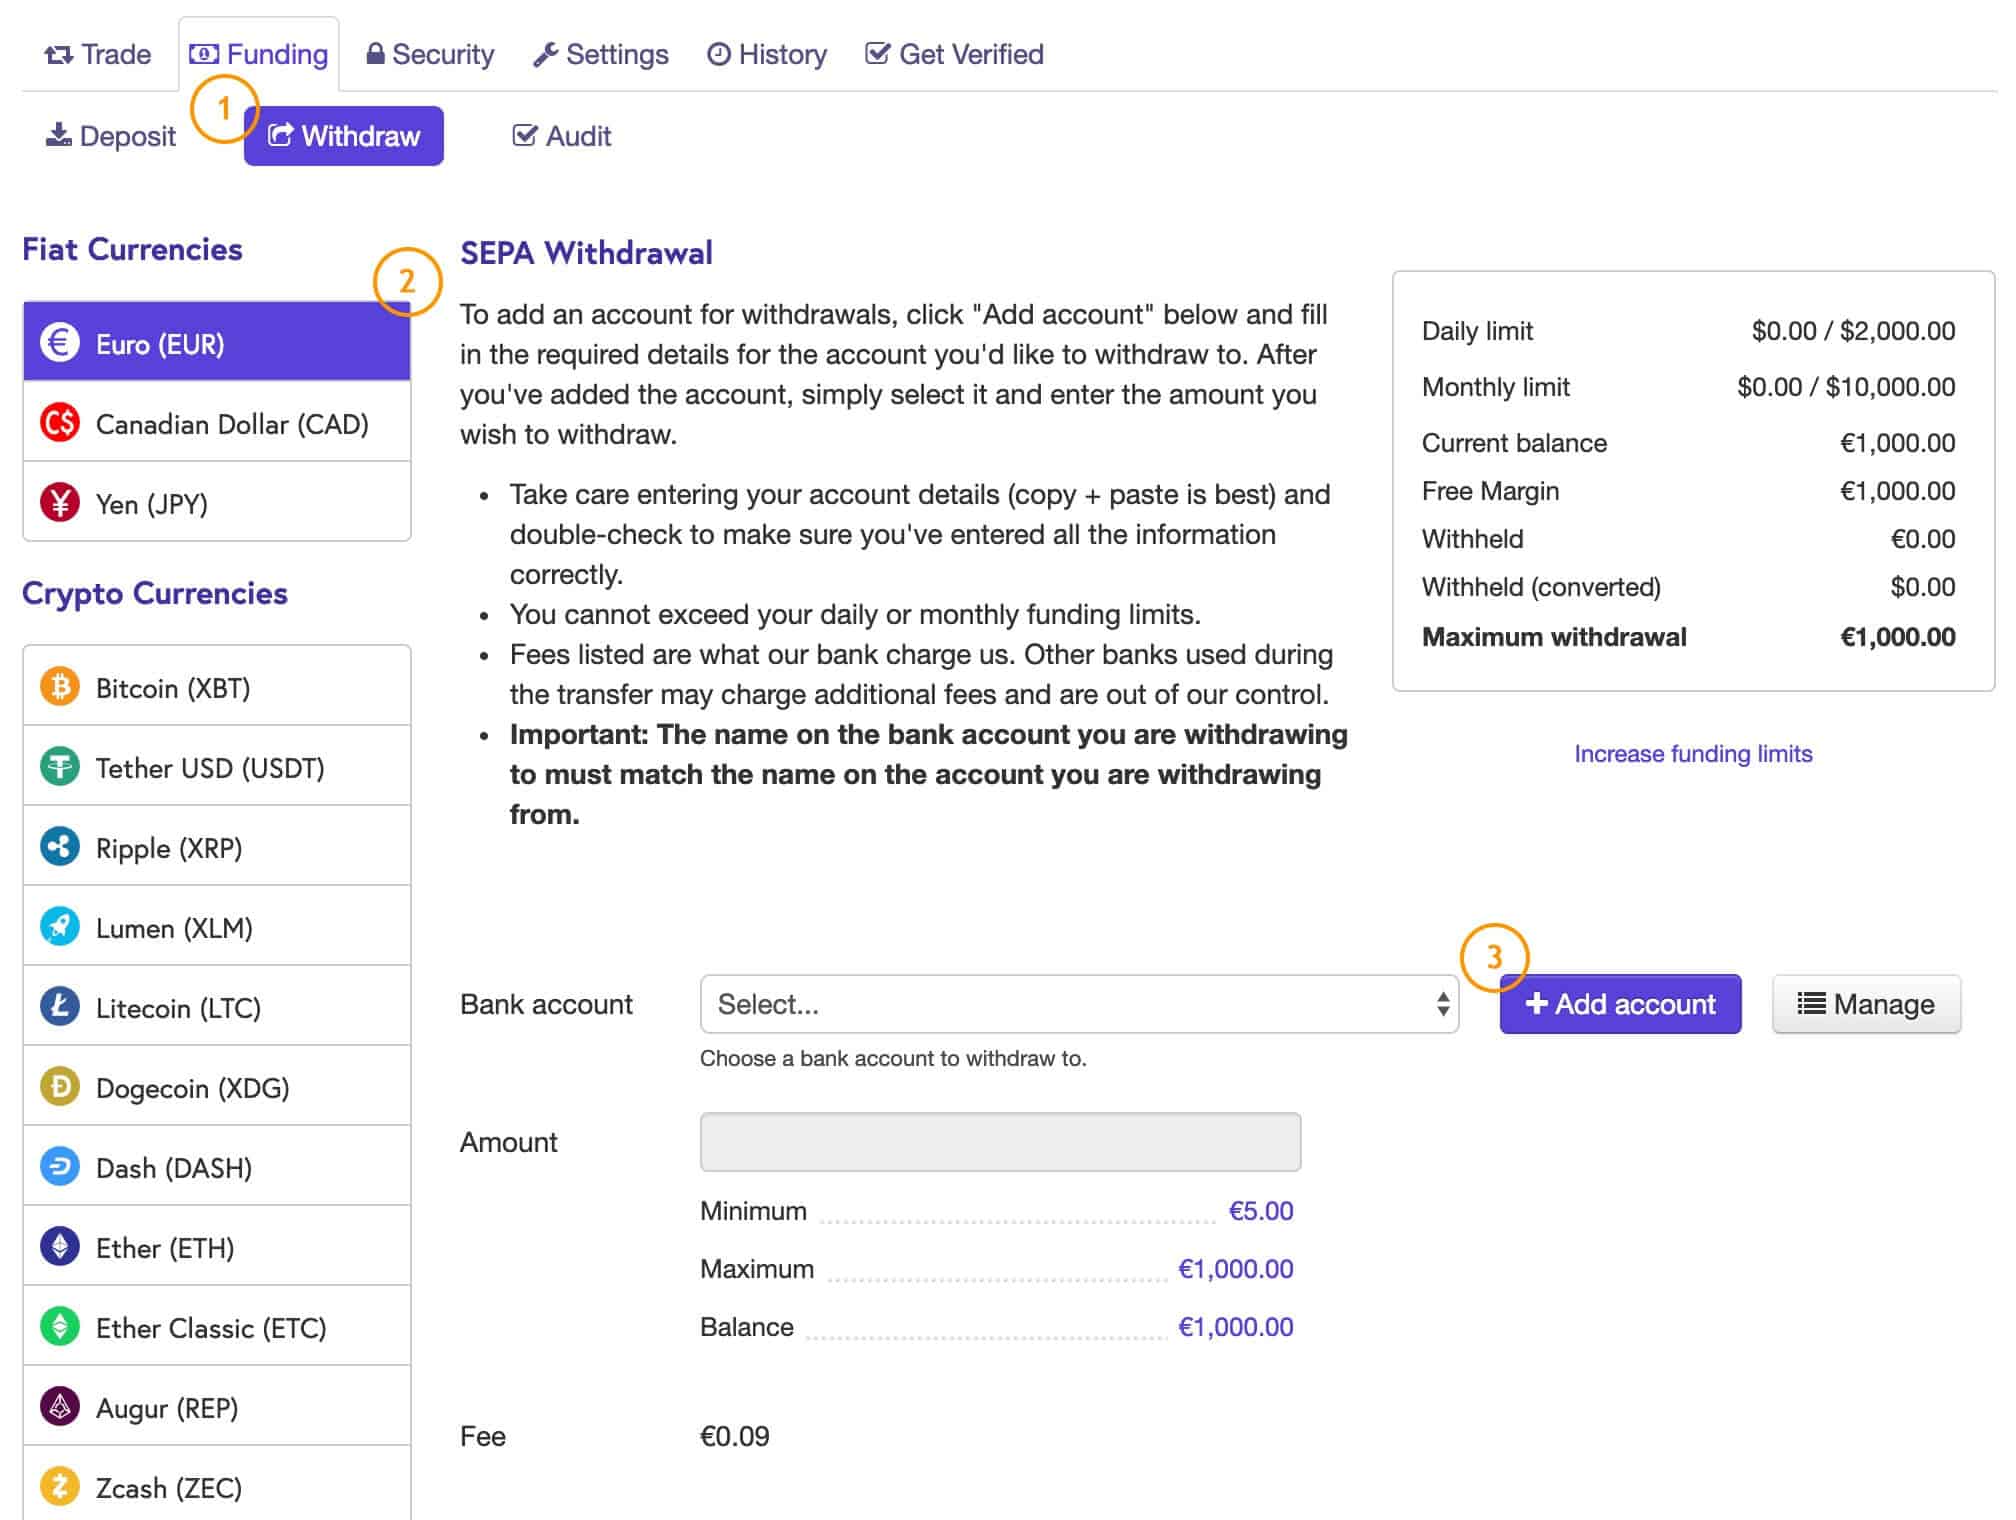Switch to the Funding tab
The image size is (2016, 1520).
[x=259, y=53]
